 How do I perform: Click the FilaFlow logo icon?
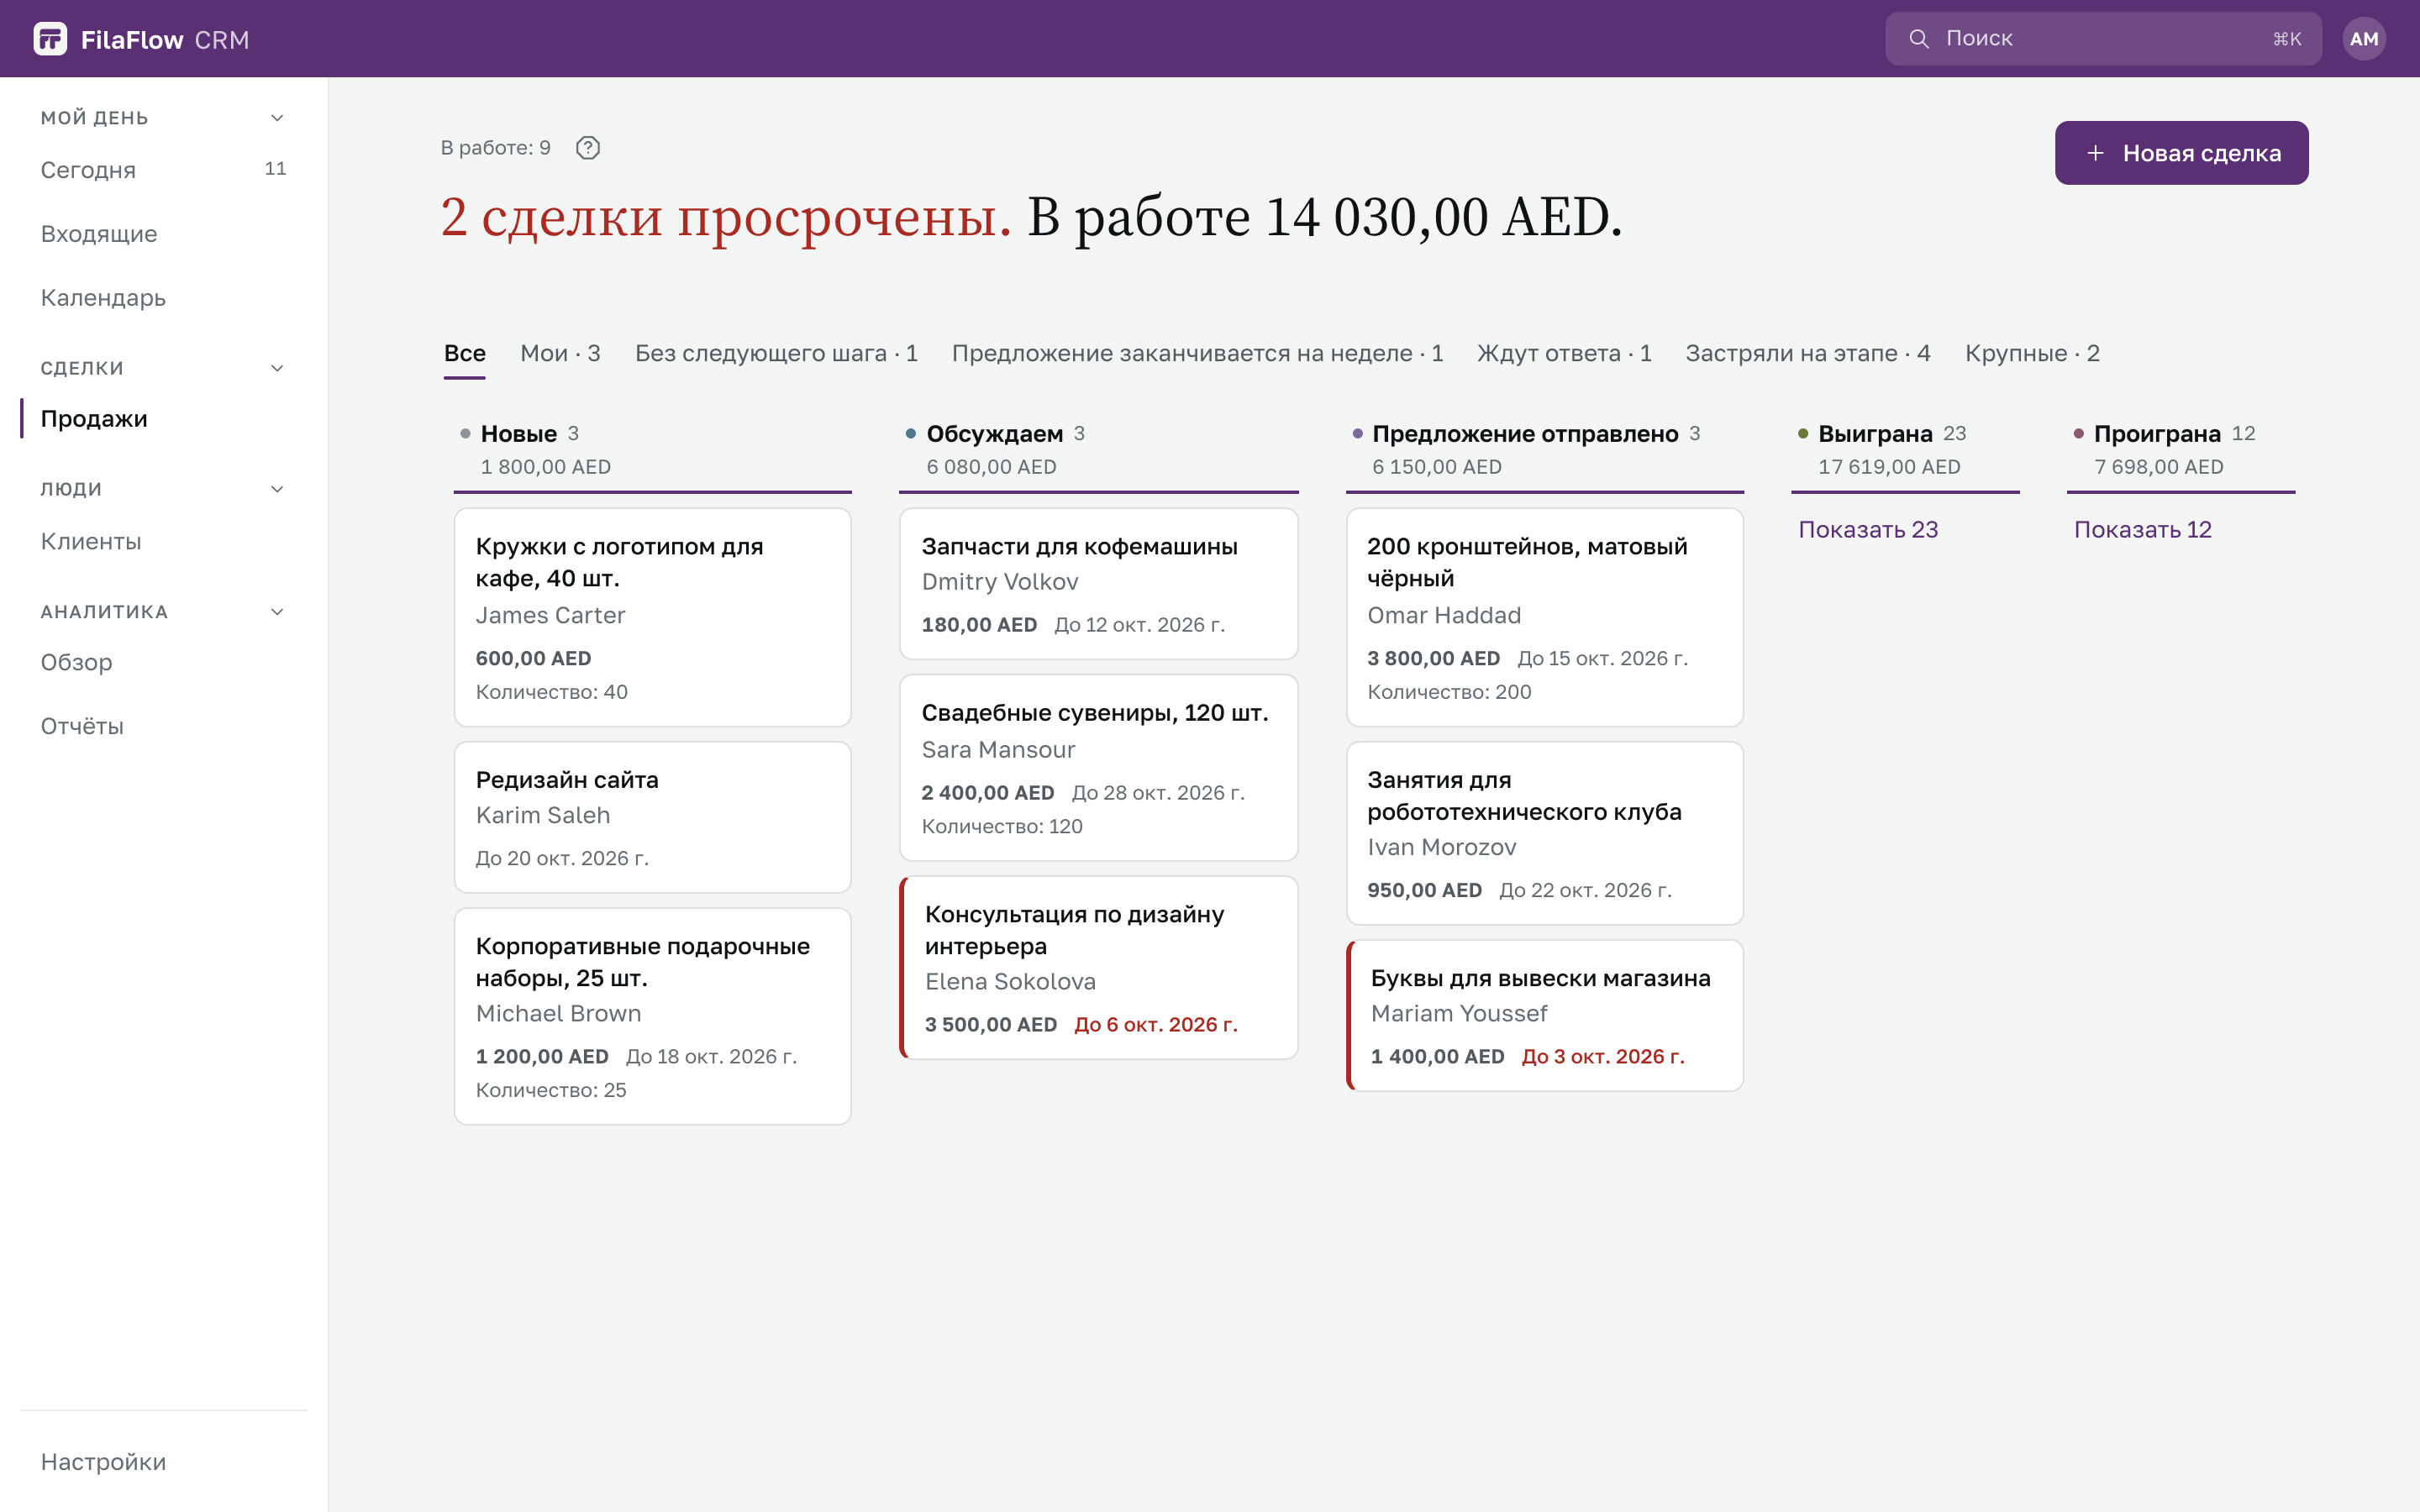tap(50, 39)
